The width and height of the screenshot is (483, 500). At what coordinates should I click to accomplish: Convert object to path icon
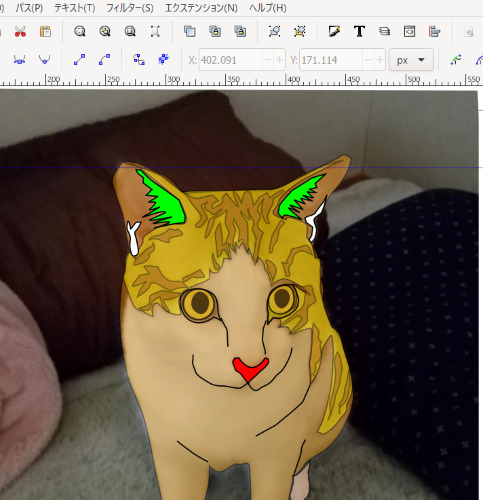(139, 60)
